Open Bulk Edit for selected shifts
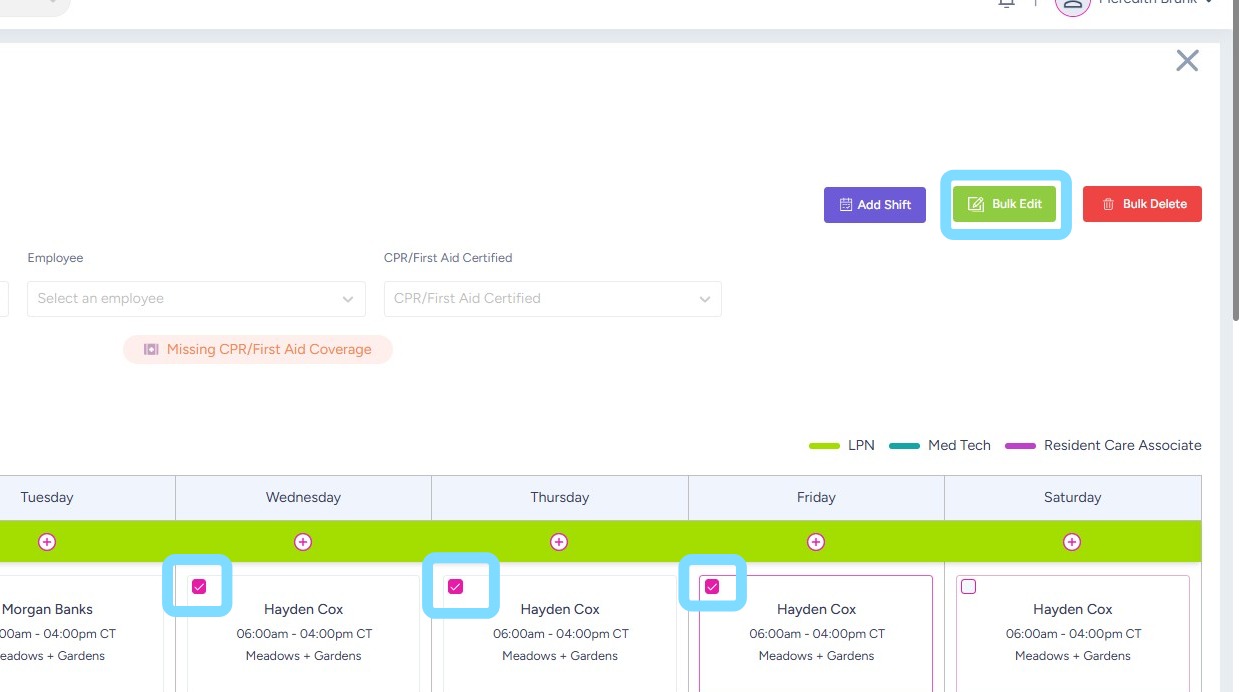The height and width of the screenshot is (692, 1239). click(1004, 204)
